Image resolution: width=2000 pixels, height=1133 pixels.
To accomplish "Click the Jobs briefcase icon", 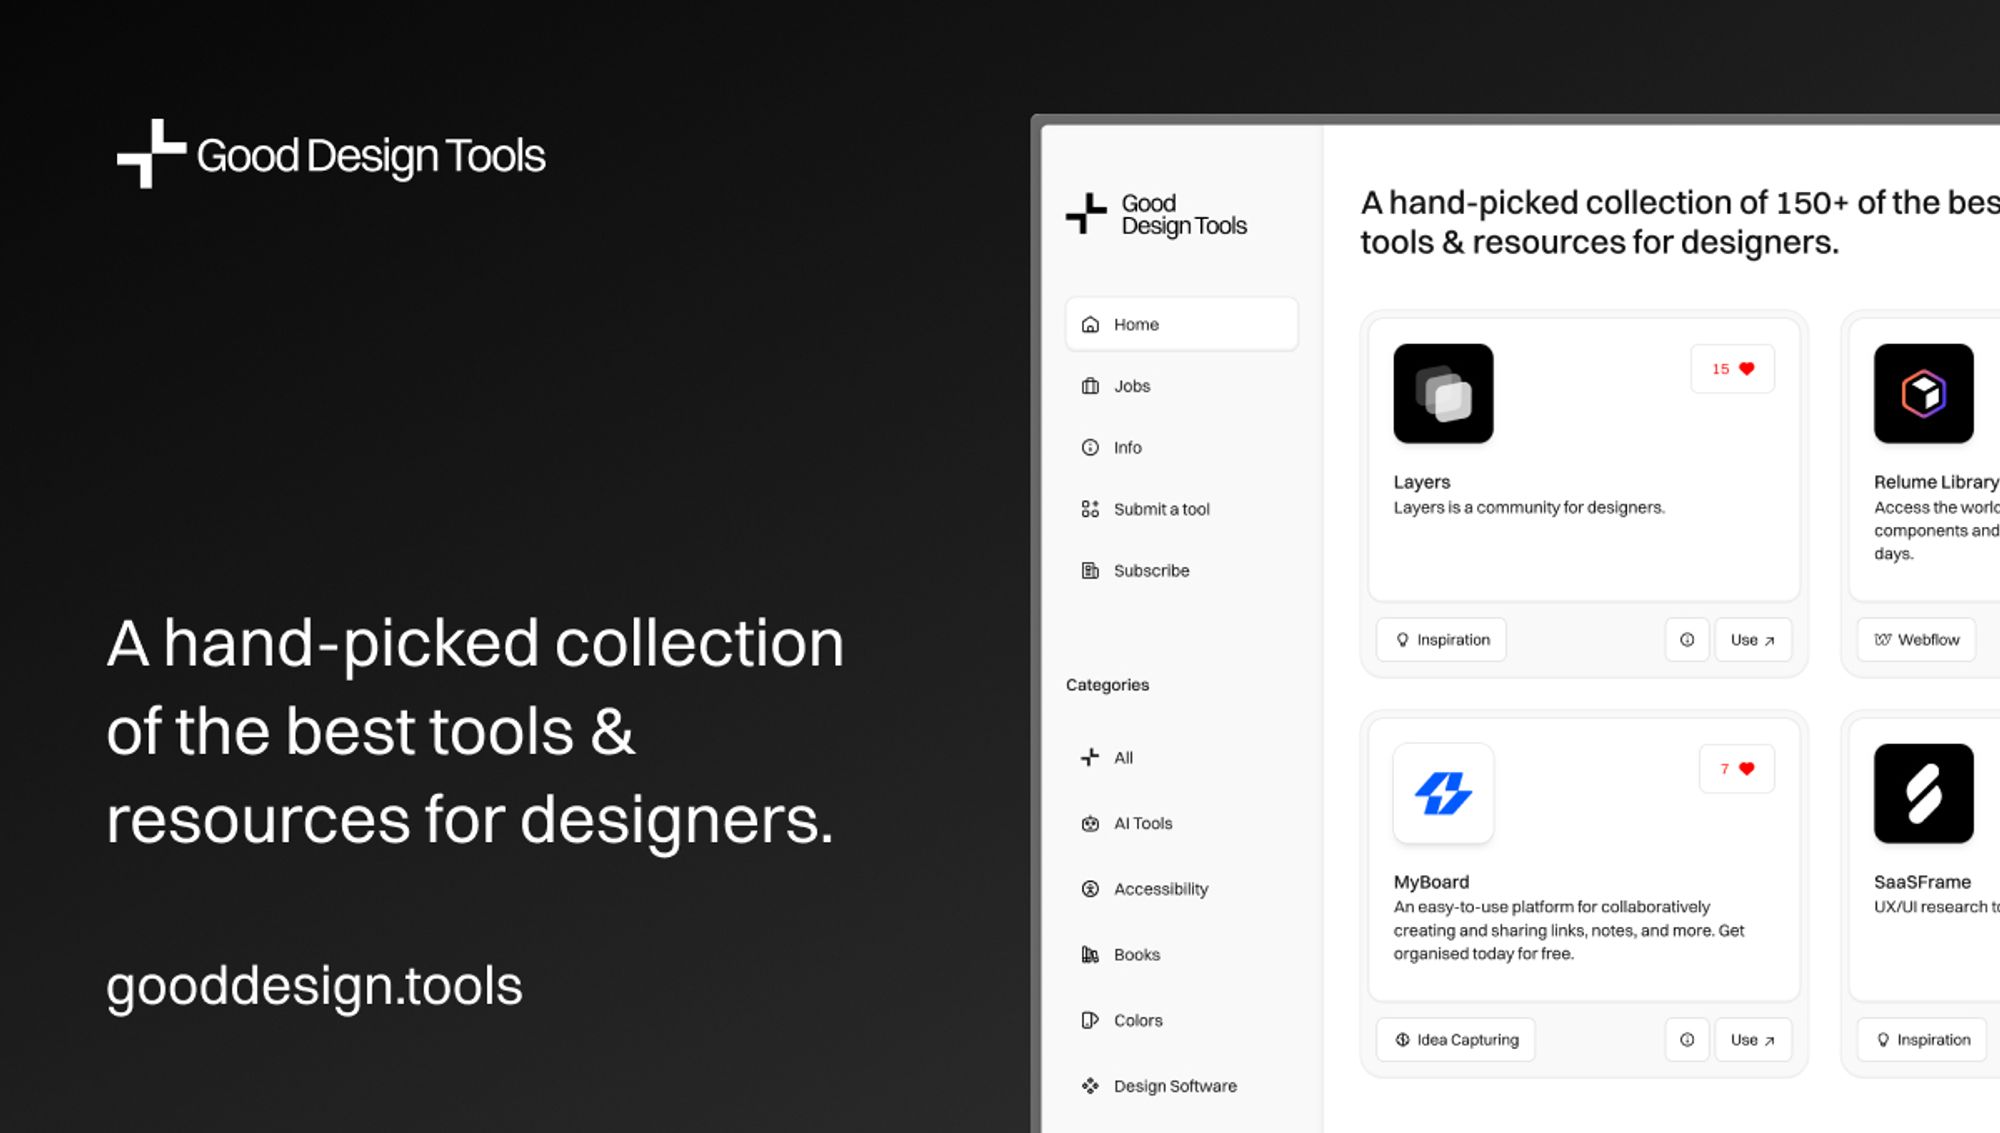I will pyautogui.click(x=1091, y=385).
